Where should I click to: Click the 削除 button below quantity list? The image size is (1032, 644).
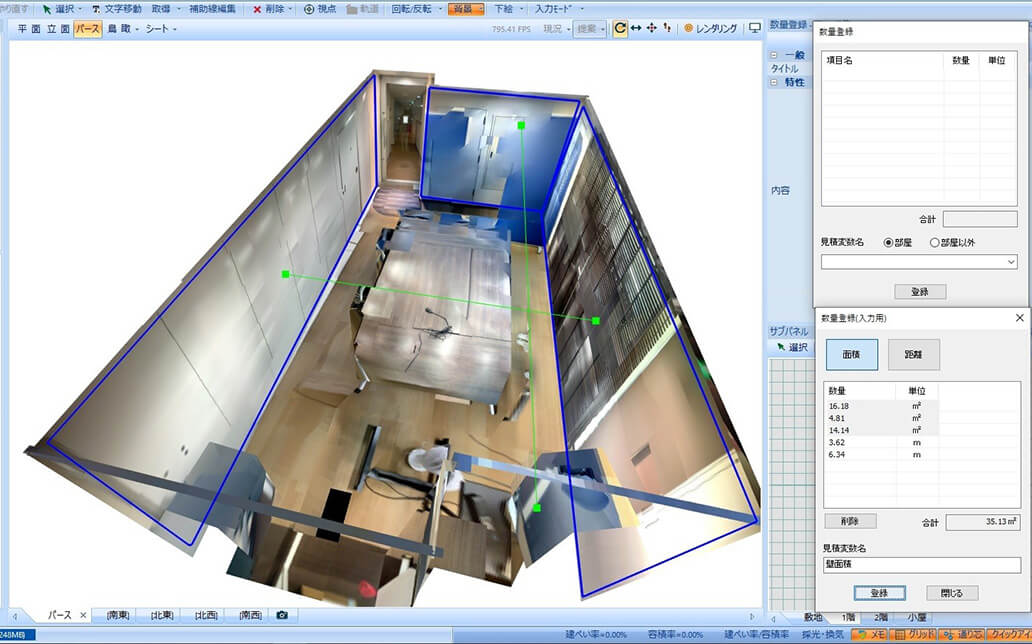(850, 521)
